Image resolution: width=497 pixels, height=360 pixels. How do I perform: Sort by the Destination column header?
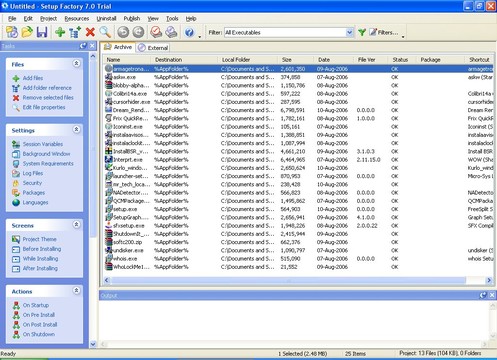click(x=185, y=60)
